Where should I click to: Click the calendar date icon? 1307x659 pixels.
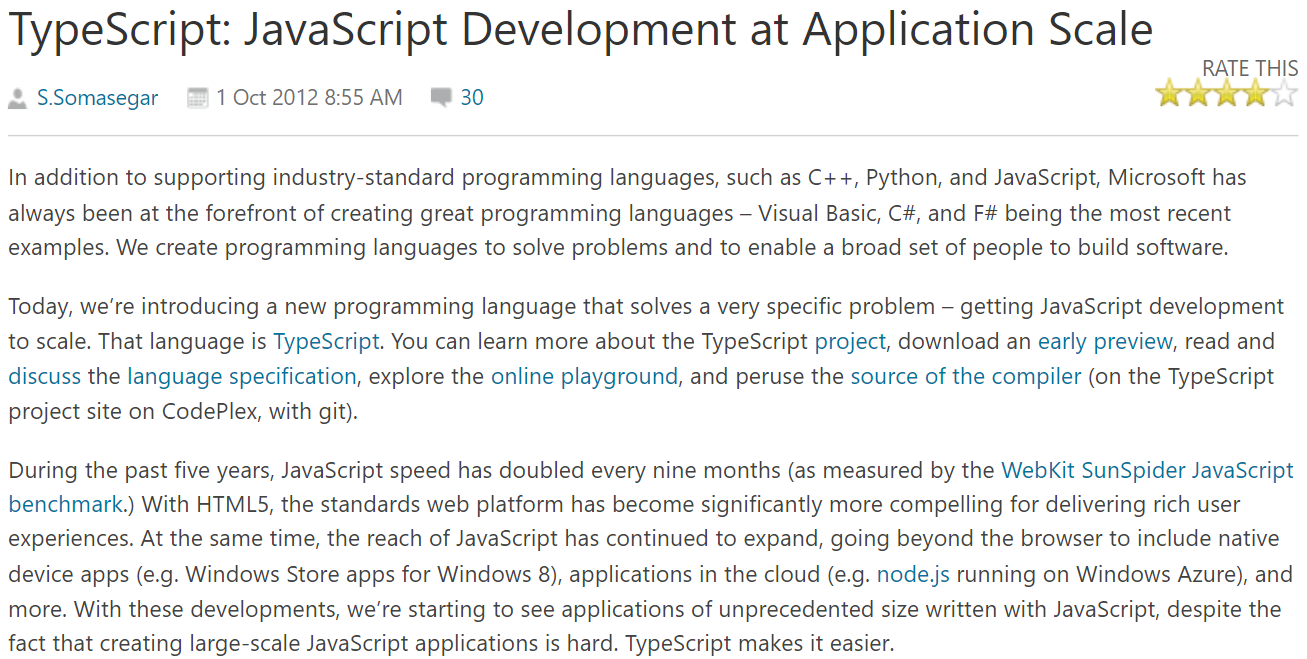(198, 98)
